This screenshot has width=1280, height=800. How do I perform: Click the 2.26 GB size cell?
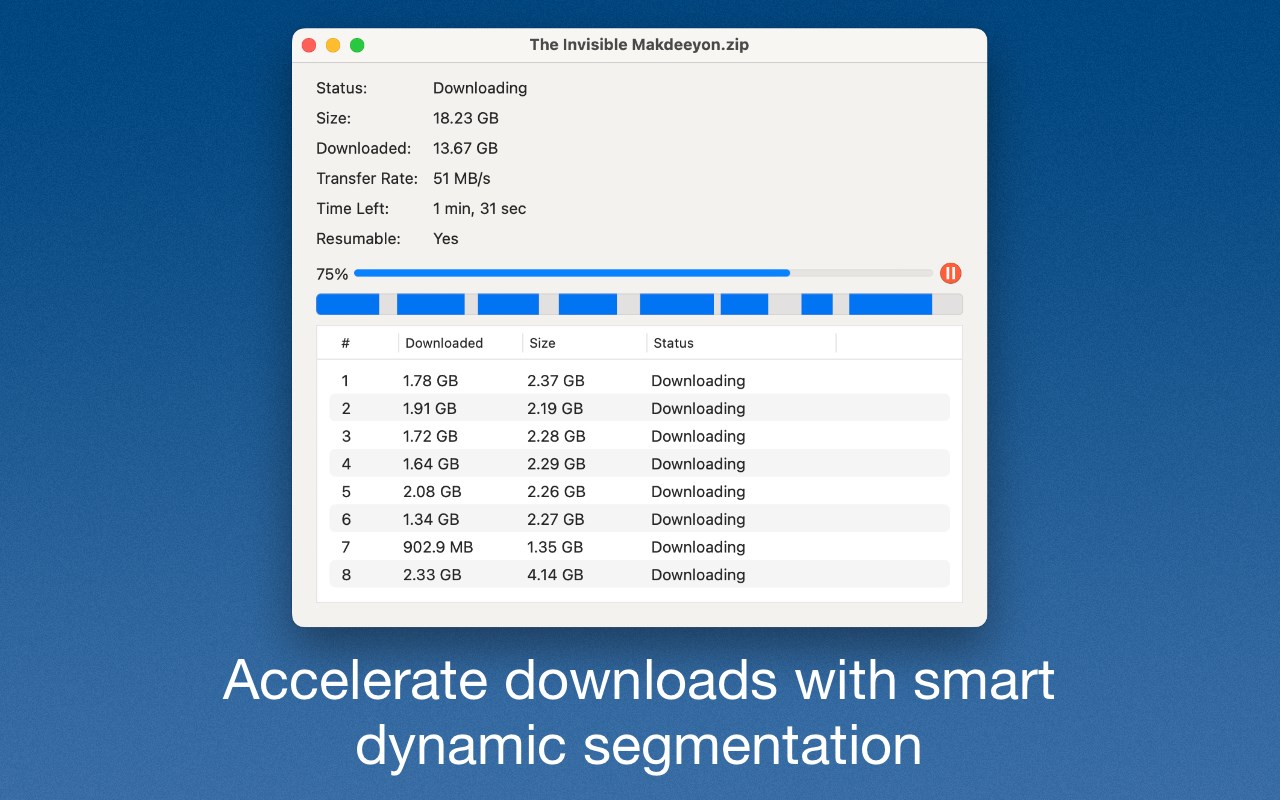(x=556, y=491)
